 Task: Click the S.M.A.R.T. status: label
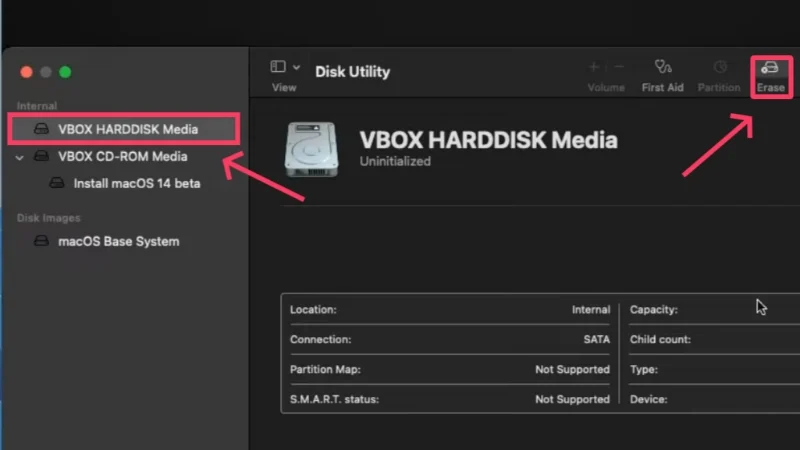(334, 399)
